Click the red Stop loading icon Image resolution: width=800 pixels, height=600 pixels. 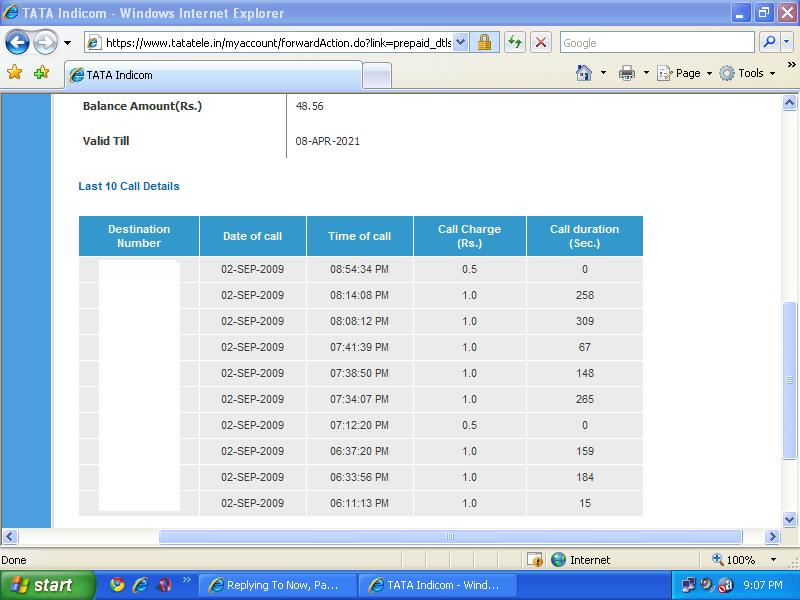[x=541, y=43]
